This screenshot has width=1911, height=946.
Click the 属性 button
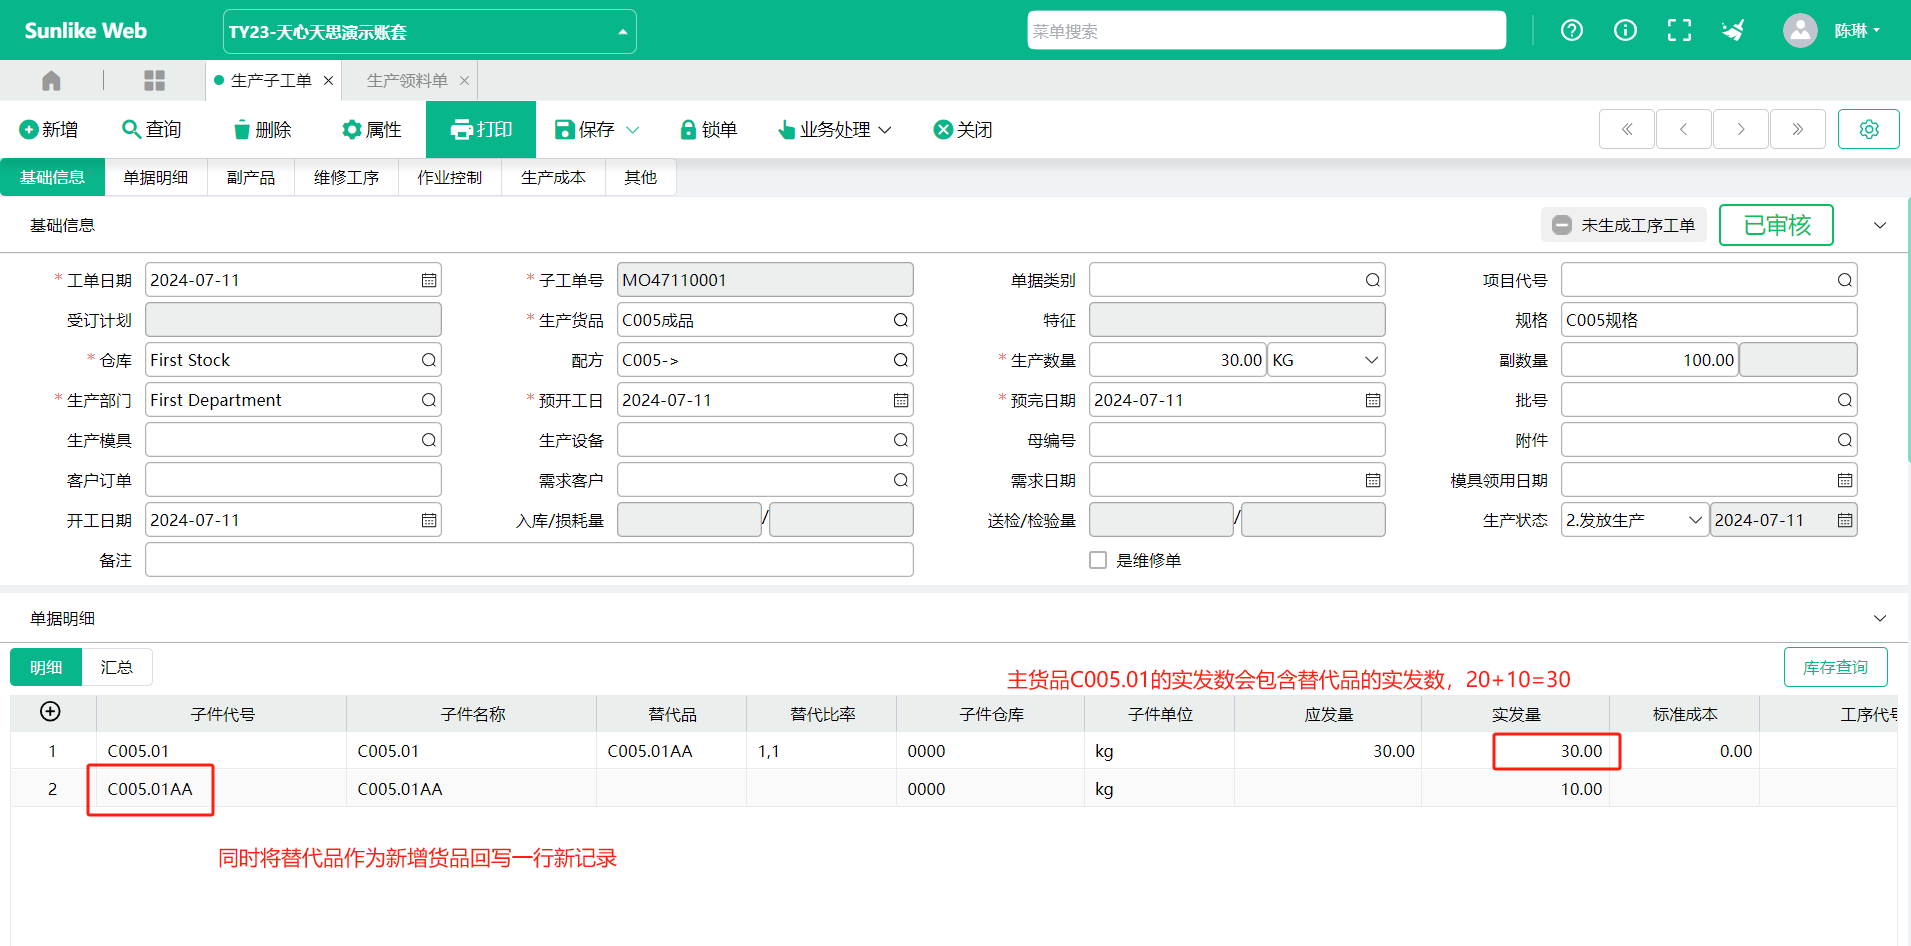pos(372,130)
